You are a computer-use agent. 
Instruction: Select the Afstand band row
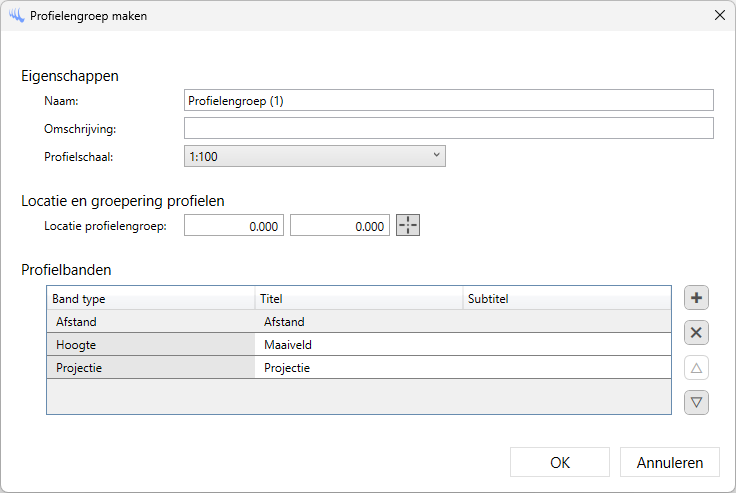tap(150, 322)
